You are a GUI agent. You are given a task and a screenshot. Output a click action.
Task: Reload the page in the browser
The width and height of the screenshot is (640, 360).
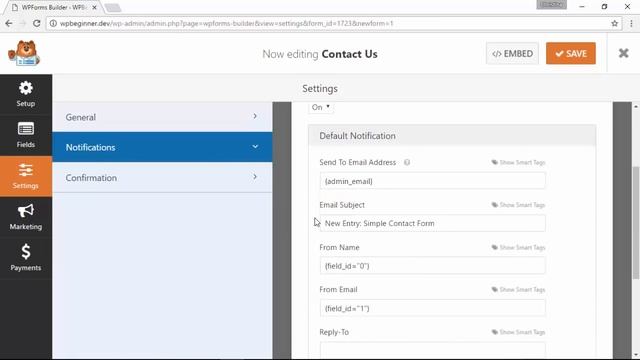(x=36, y=23)
